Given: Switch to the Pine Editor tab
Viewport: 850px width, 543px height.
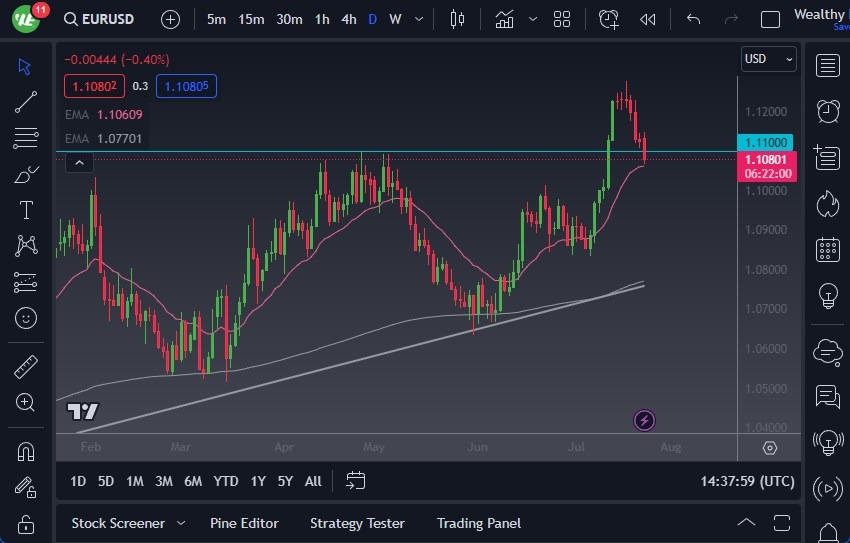Looking at the screenshot, I should (244, 523).
